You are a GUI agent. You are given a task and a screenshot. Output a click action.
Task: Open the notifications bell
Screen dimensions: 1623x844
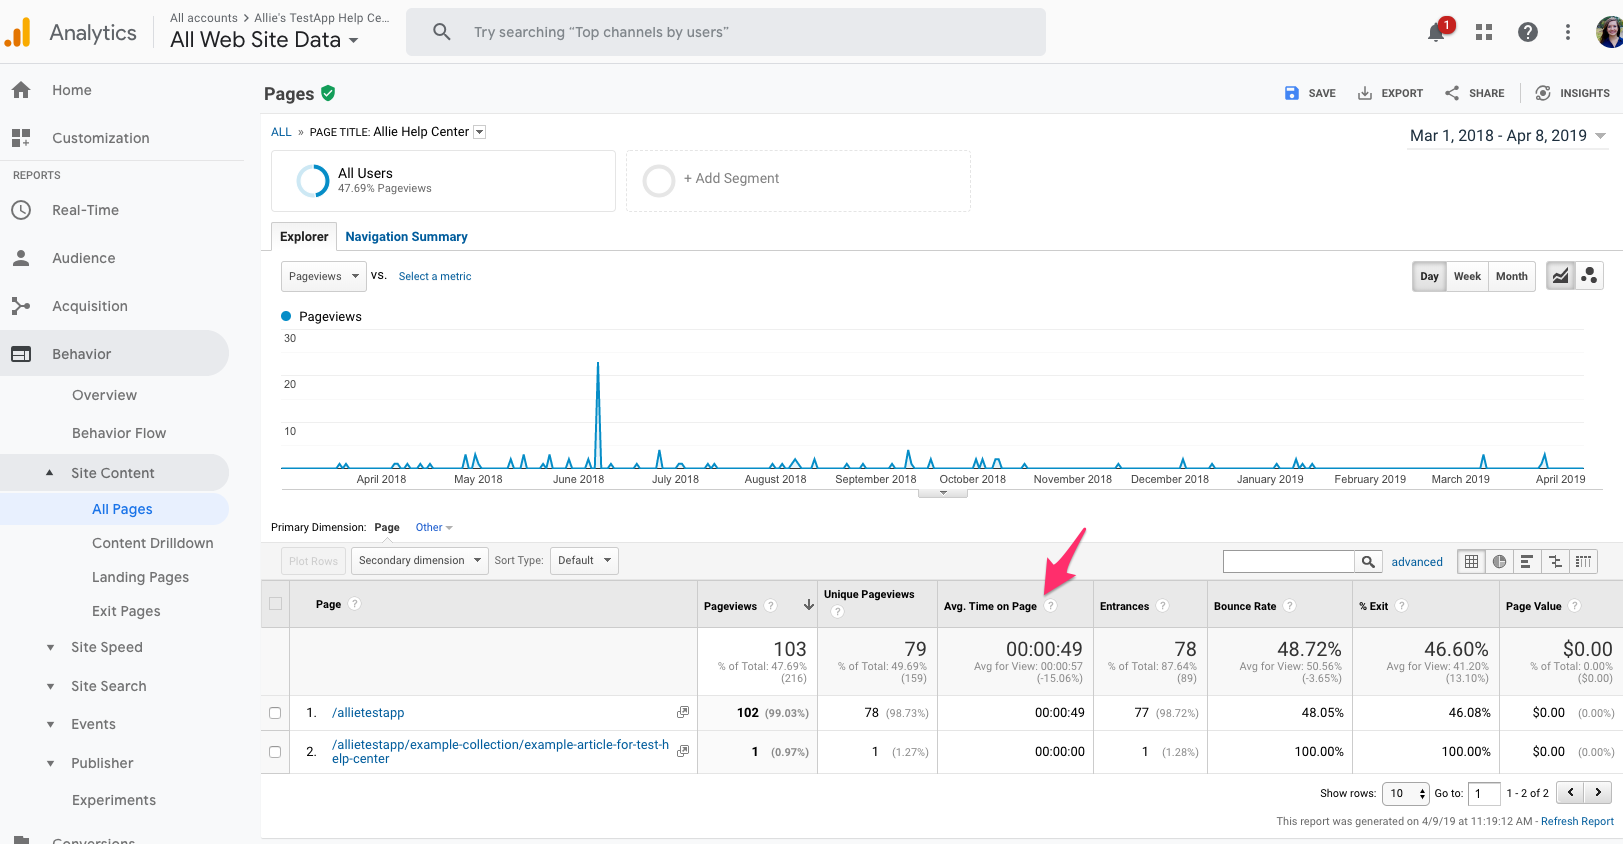[1436, 32]
